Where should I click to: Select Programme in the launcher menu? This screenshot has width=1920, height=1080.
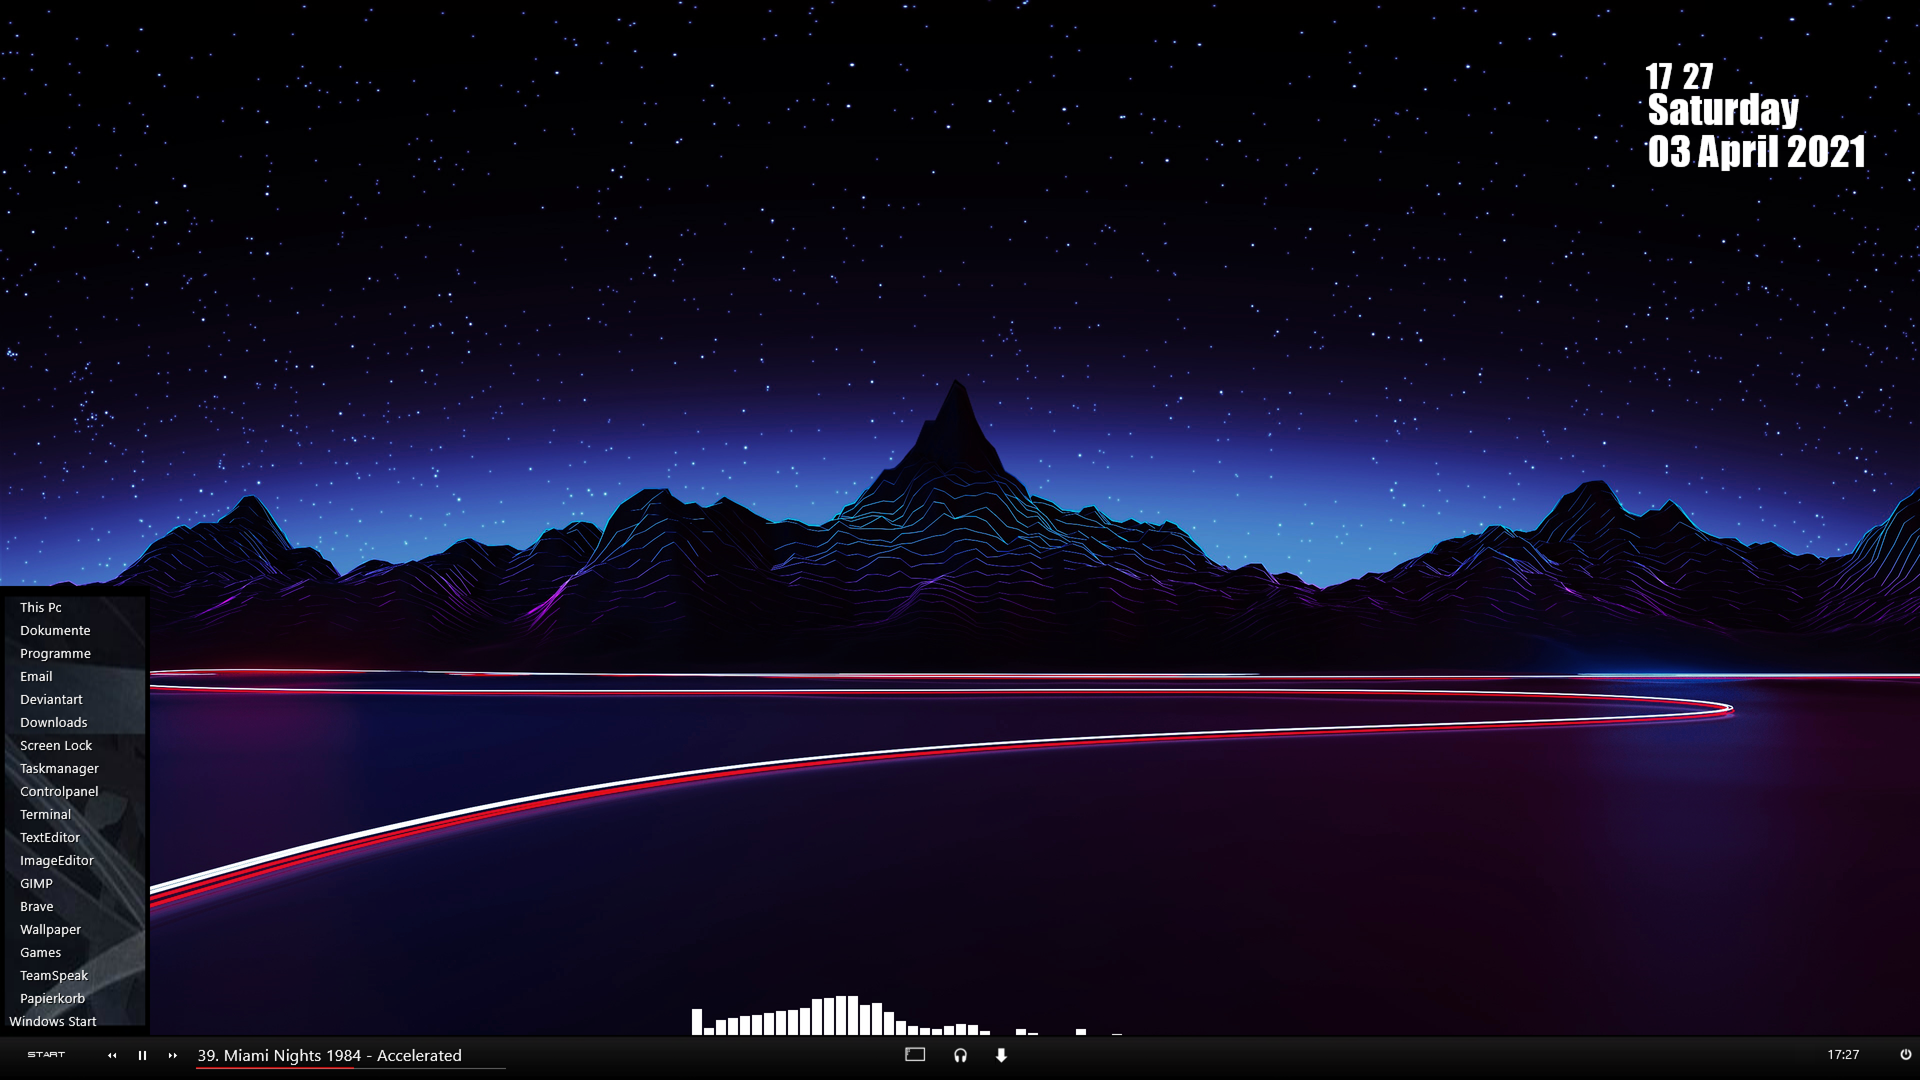point(55,653)
